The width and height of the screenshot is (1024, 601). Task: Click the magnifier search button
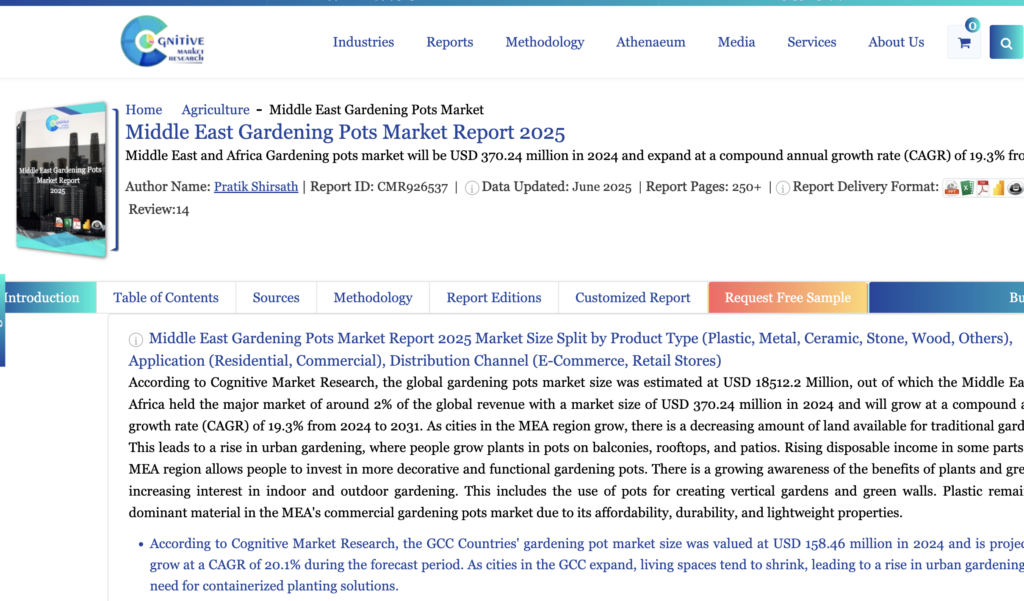coord(1006,42)
